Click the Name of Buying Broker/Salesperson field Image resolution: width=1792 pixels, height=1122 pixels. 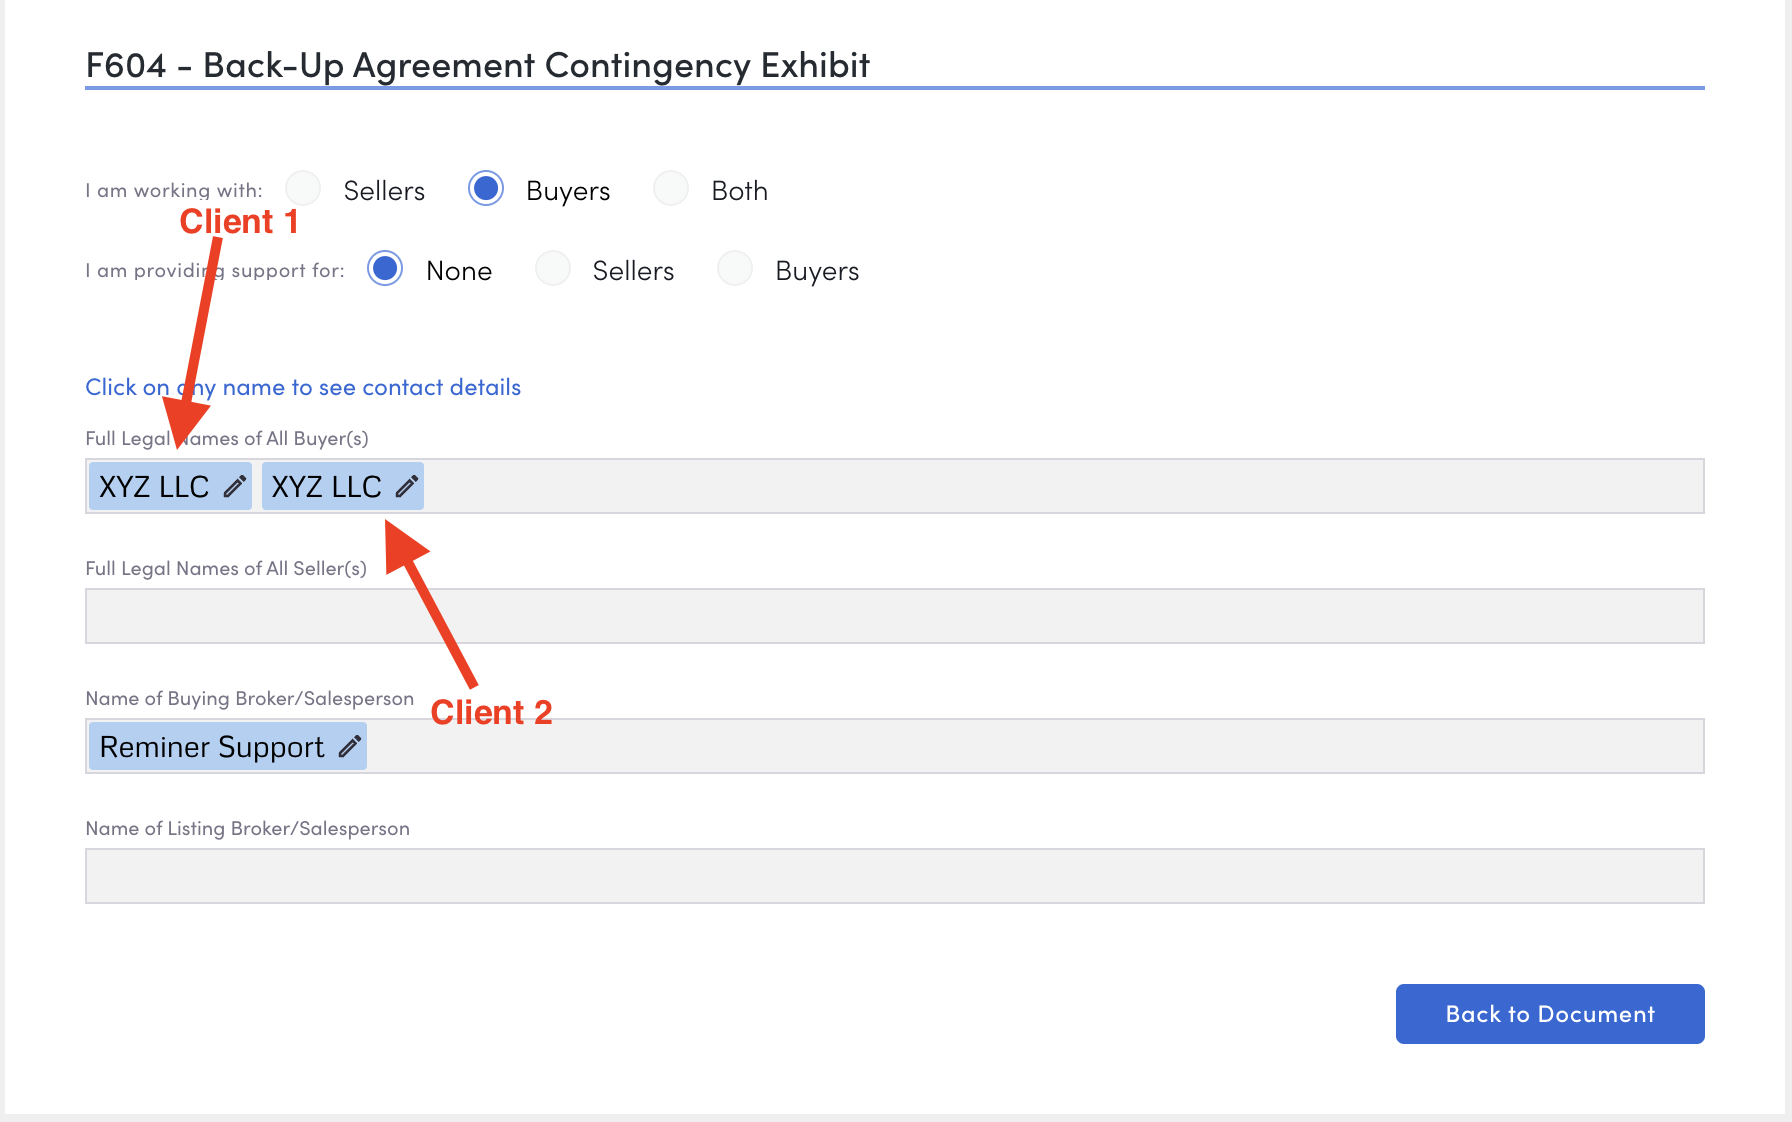(895, 746)
